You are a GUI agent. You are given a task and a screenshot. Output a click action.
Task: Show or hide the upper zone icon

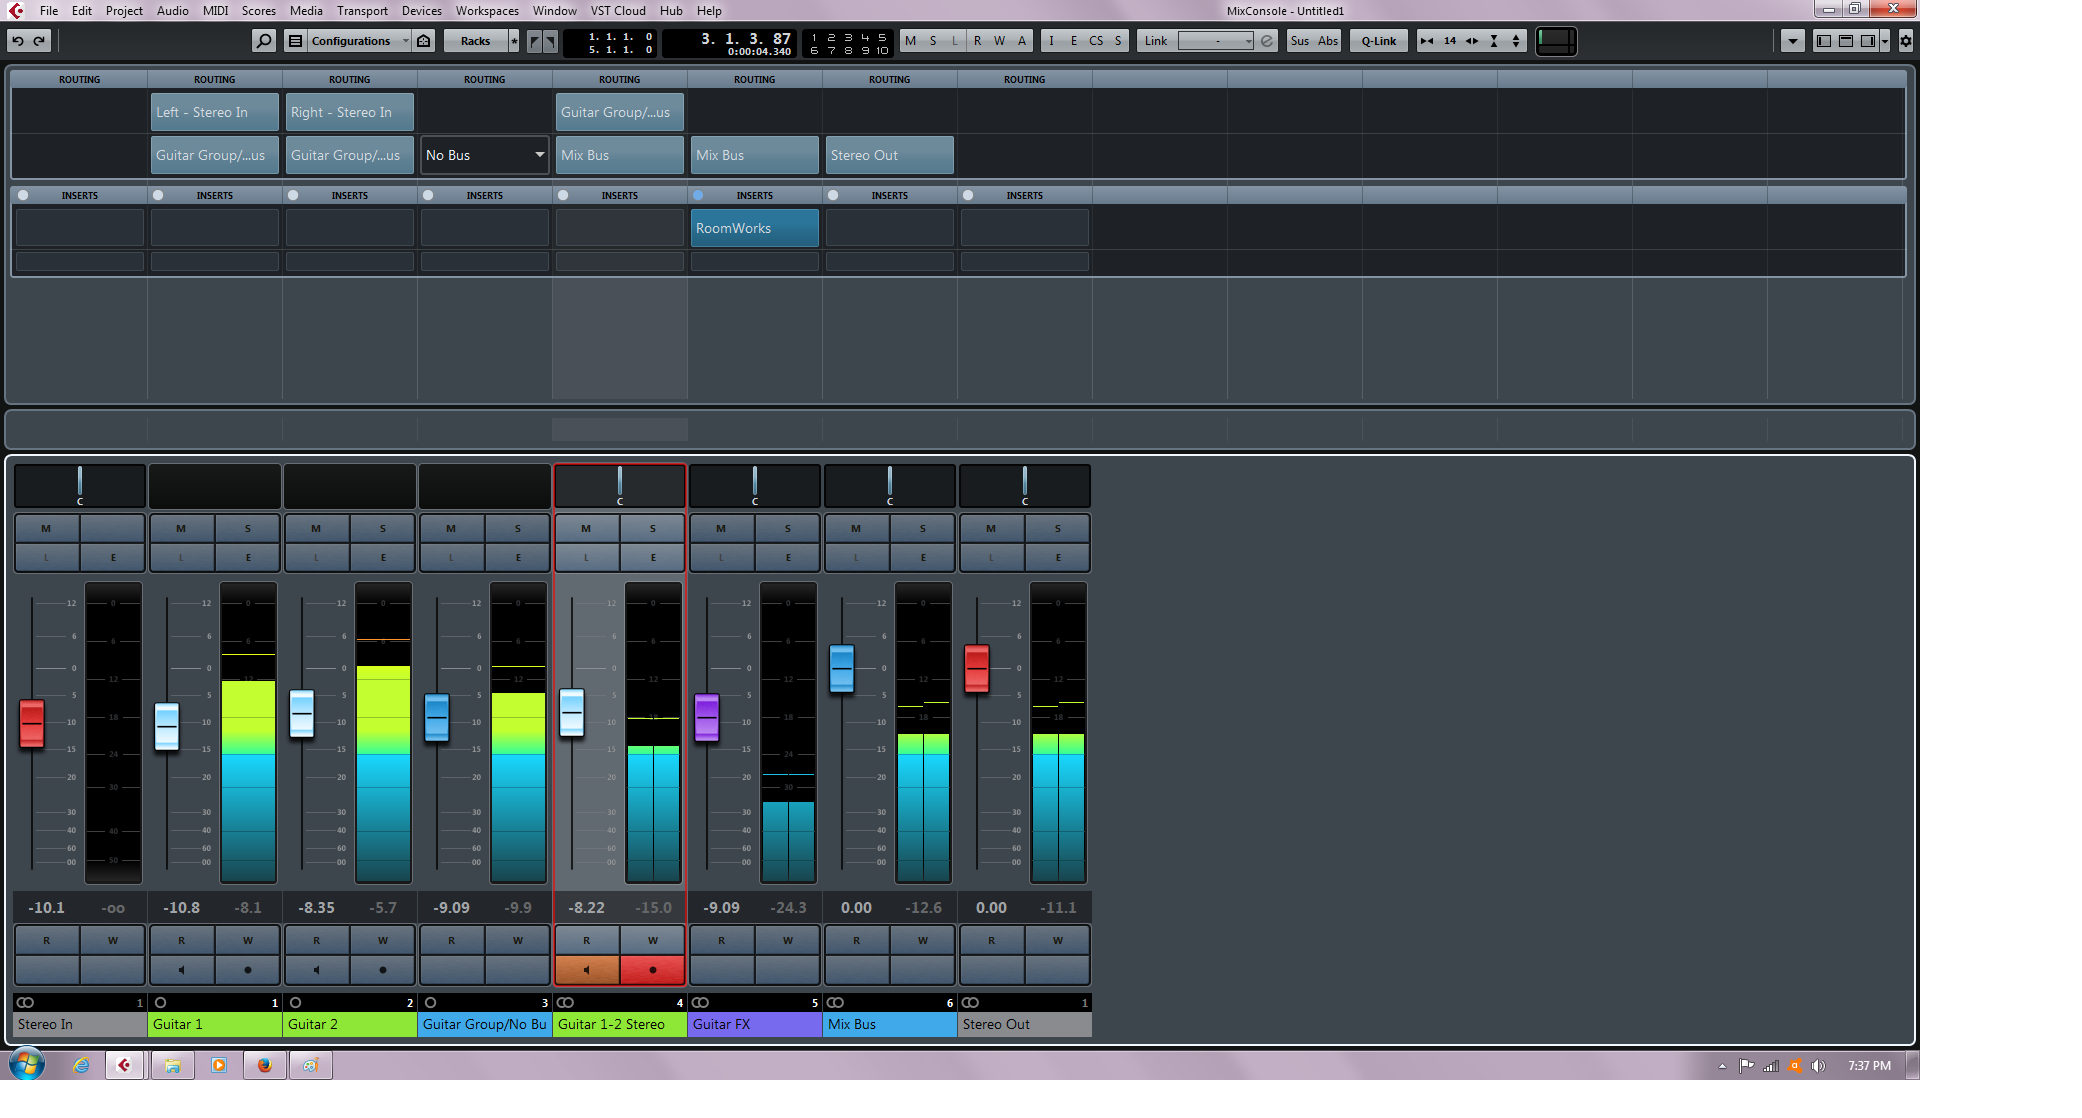click(1846, 41)
